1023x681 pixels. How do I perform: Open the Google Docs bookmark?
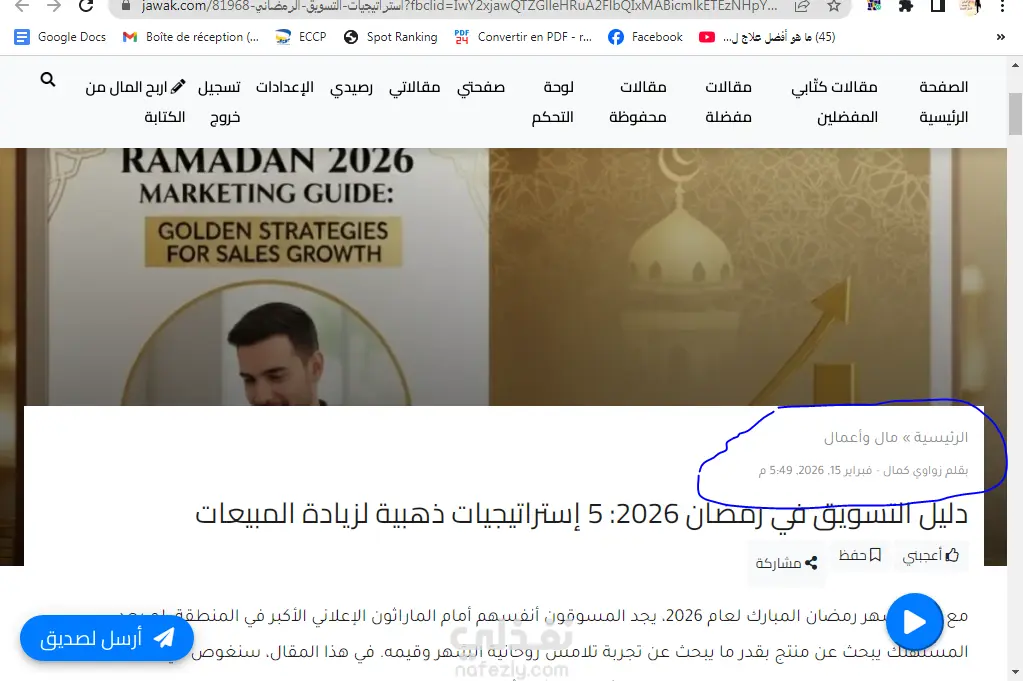tap(60, 37)
